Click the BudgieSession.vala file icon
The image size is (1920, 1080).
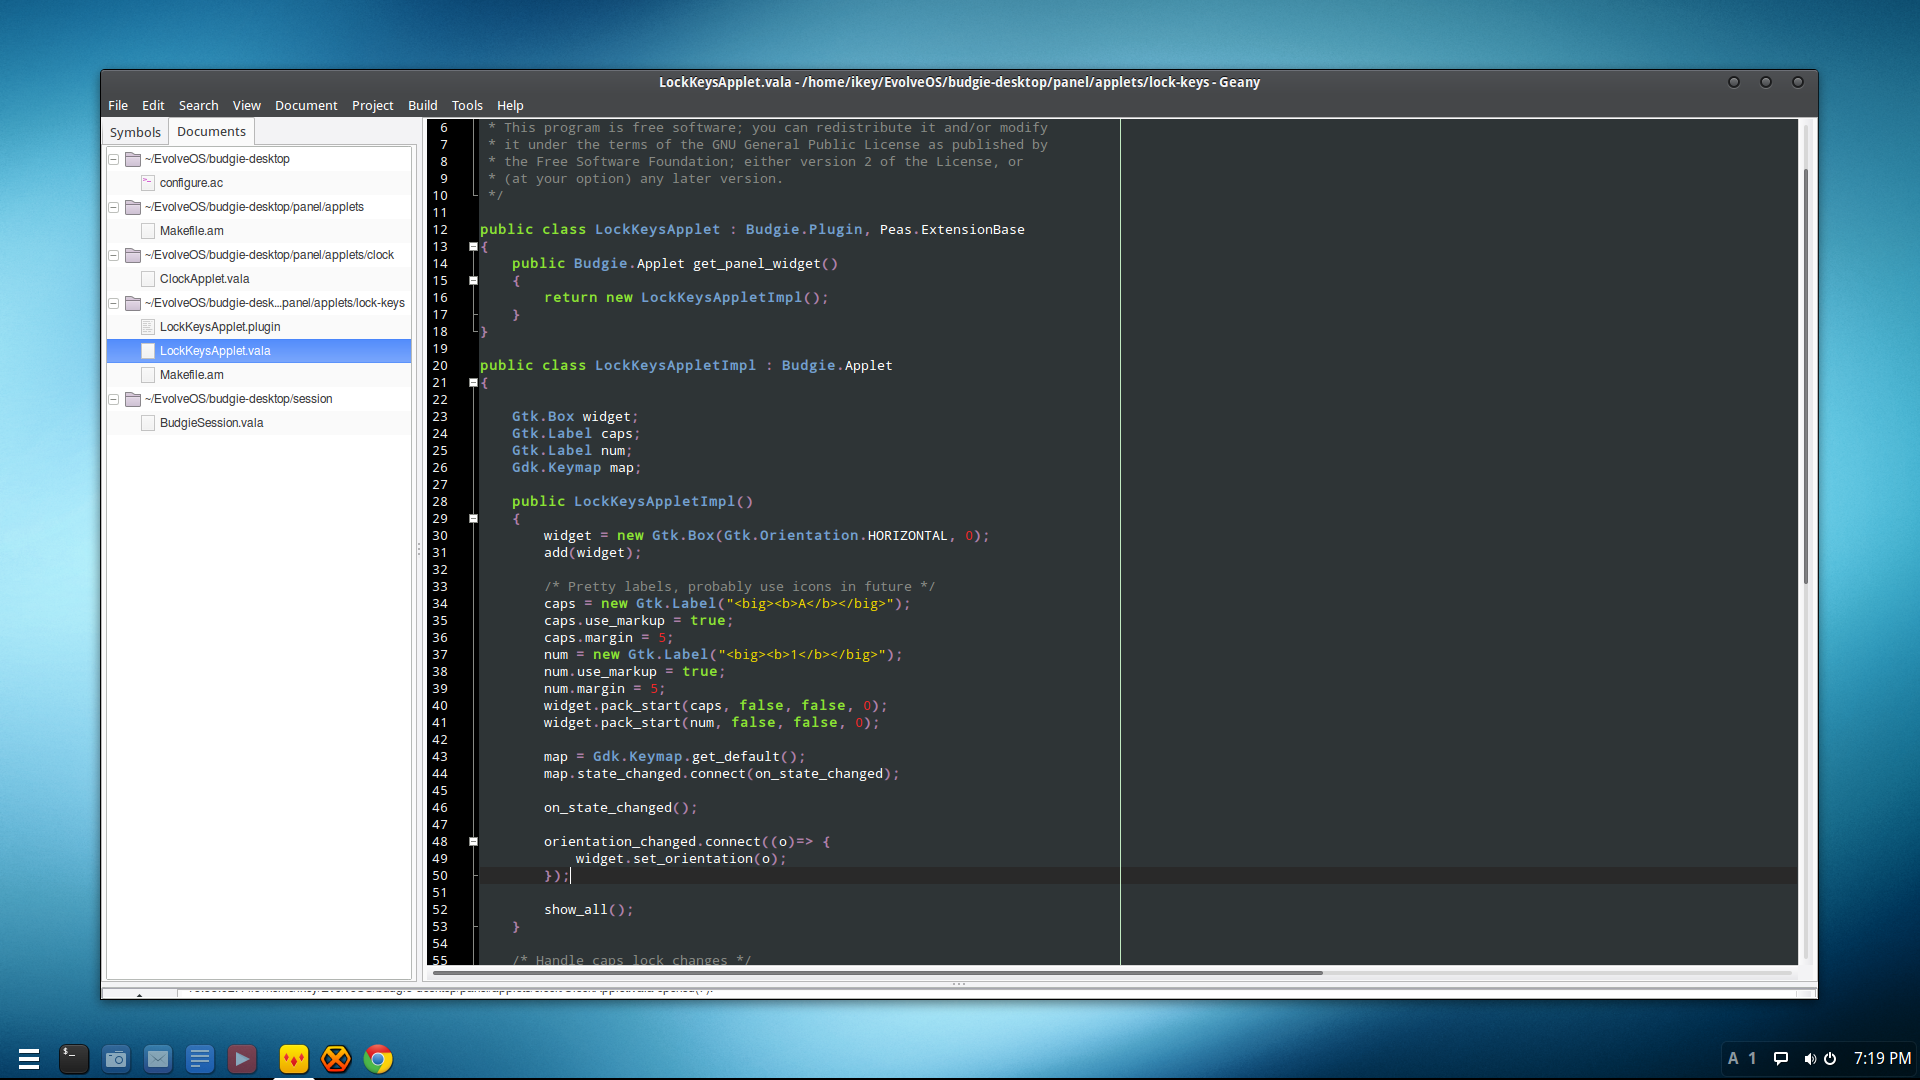click(x=148, y=423)
